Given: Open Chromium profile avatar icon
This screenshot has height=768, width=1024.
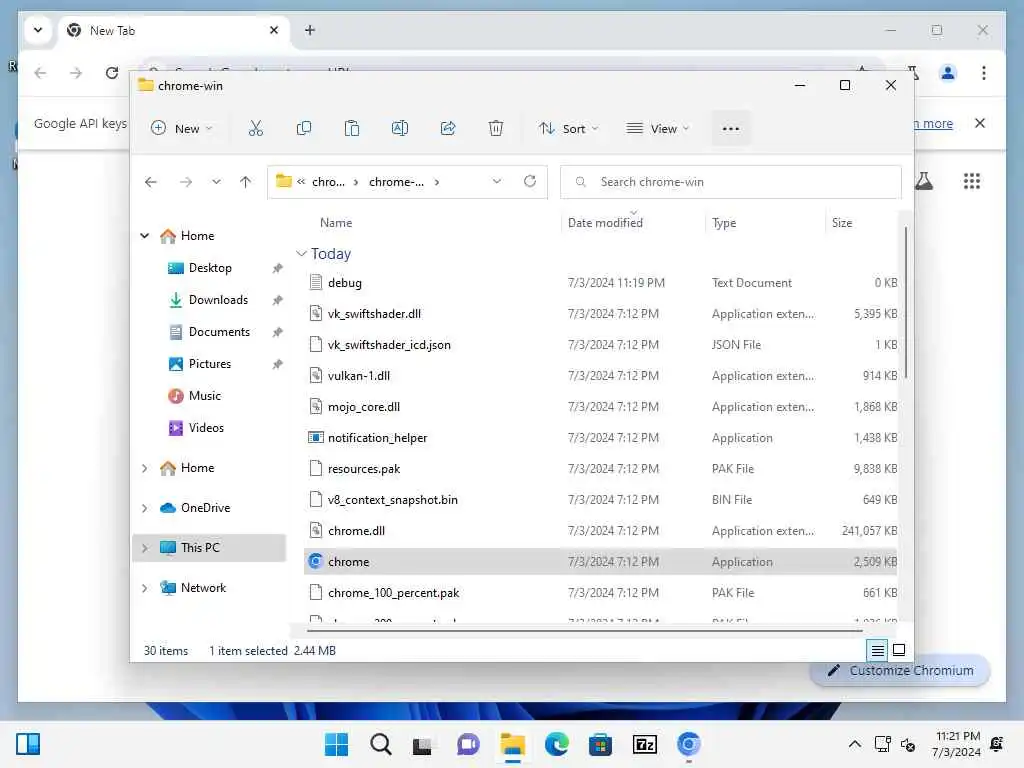Looking at the screenshot, I should (948, 72).
